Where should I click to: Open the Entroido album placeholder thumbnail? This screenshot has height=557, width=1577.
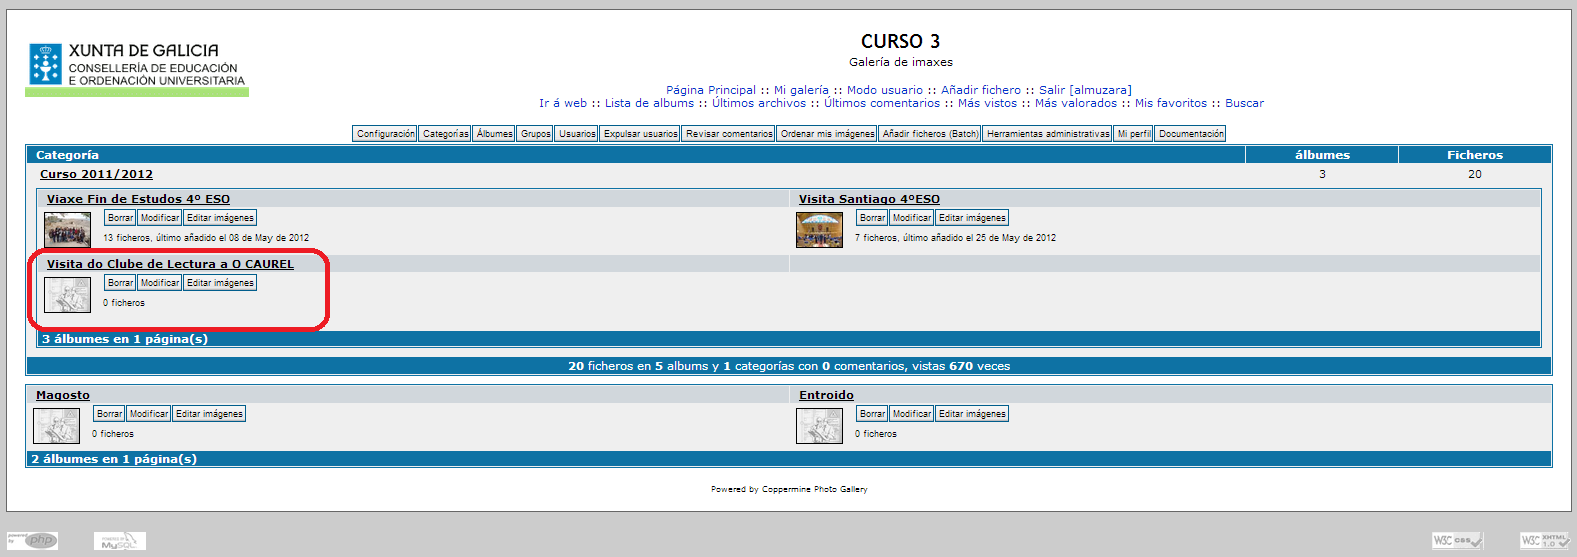(x=819, y=425)
